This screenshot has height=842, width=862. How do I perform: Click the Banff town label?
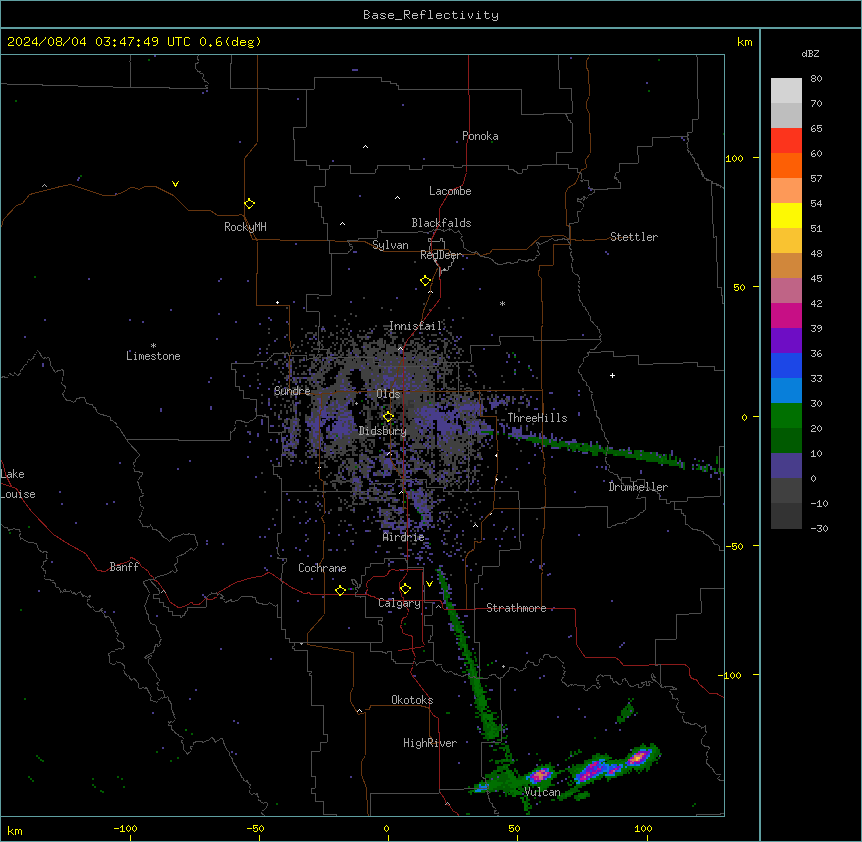tap(124, 567)
